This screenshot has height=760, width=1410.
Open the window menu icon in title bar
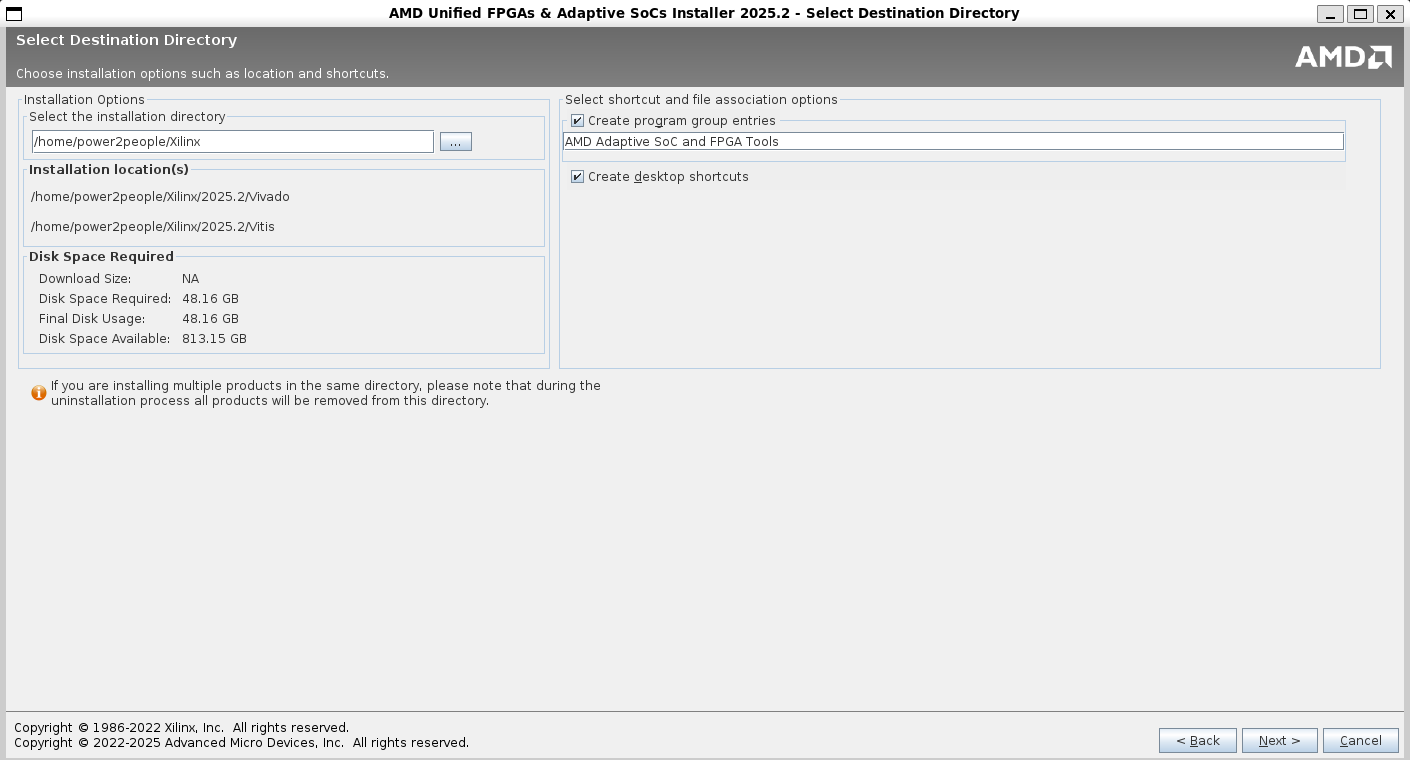click(14, 13)
